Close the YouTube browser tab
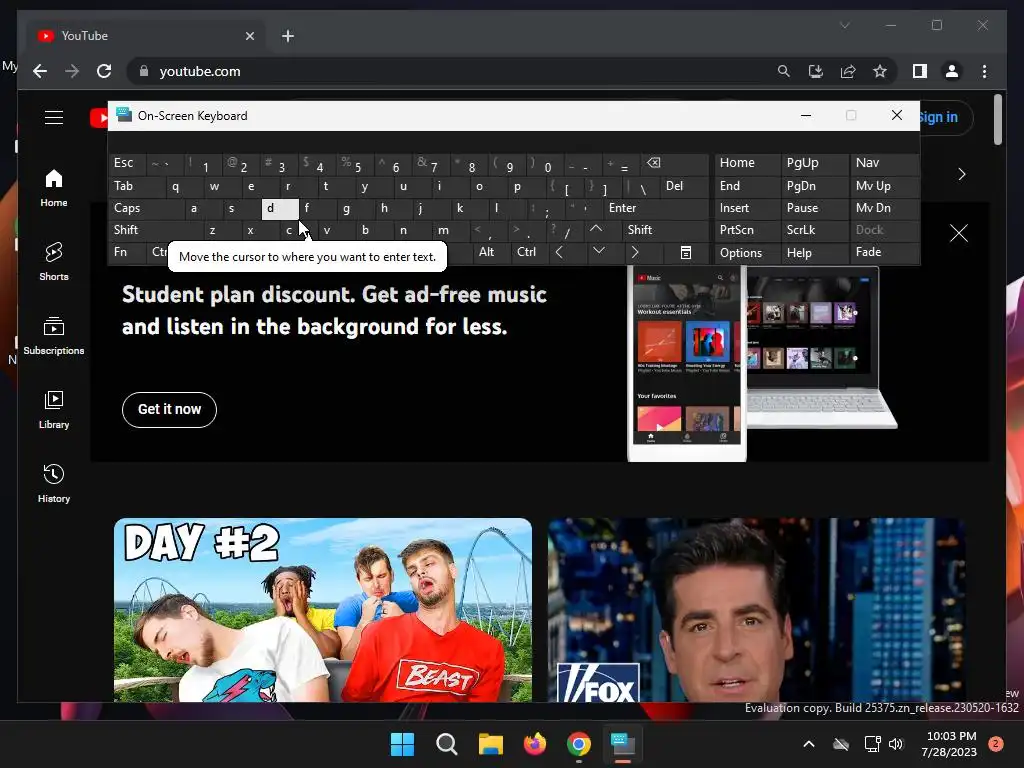 (x=249, y=36)
